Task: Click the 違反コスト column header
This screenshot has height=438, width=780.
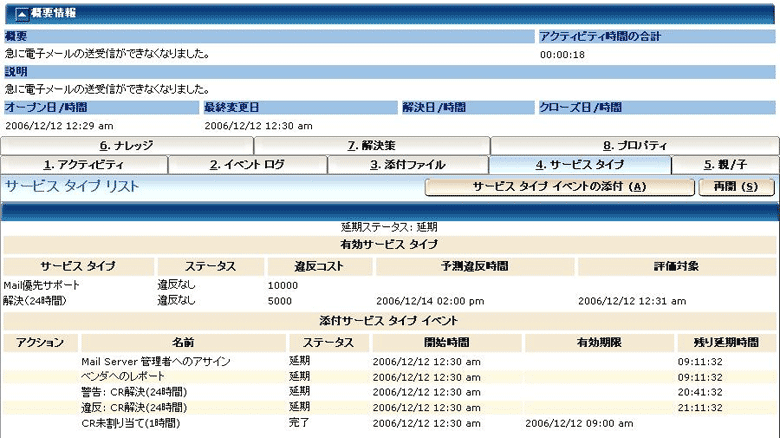Action: tap(320, 266)
